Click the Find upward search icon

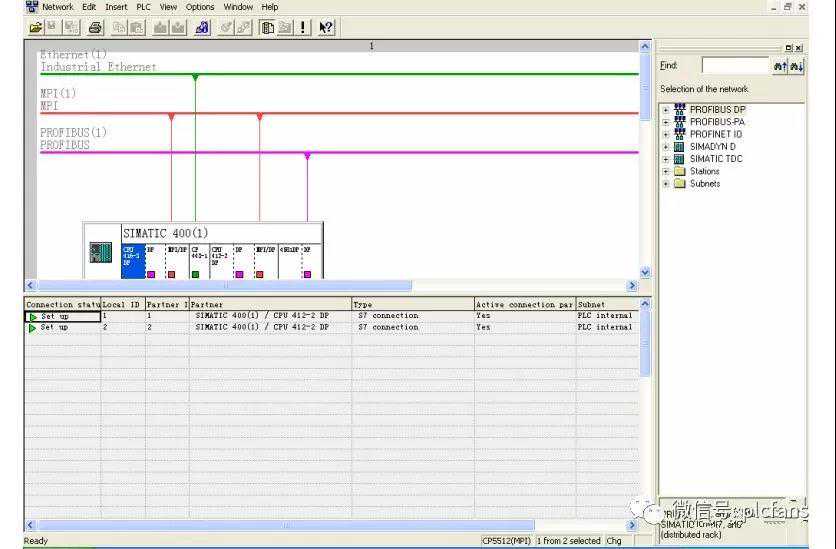780,66
